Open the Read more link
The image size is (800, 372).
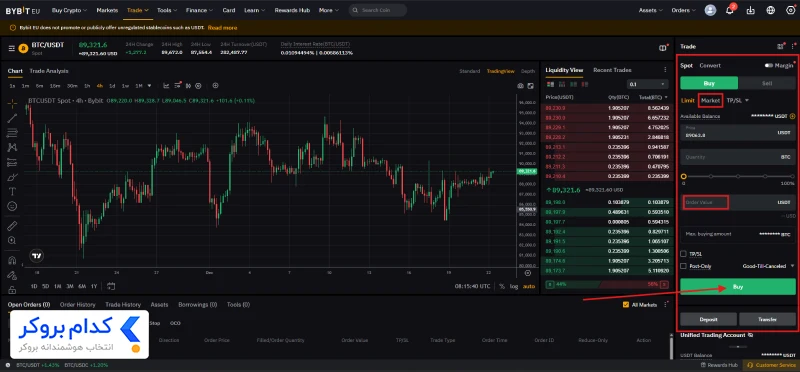point(222,28)
